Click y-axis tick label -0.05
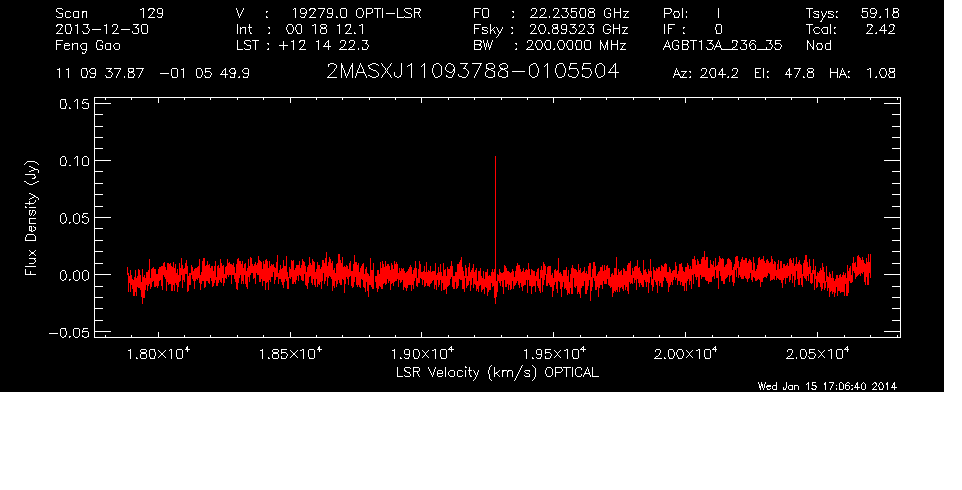The height and width of the screenshot is (490, 962). tap(69, 332)
